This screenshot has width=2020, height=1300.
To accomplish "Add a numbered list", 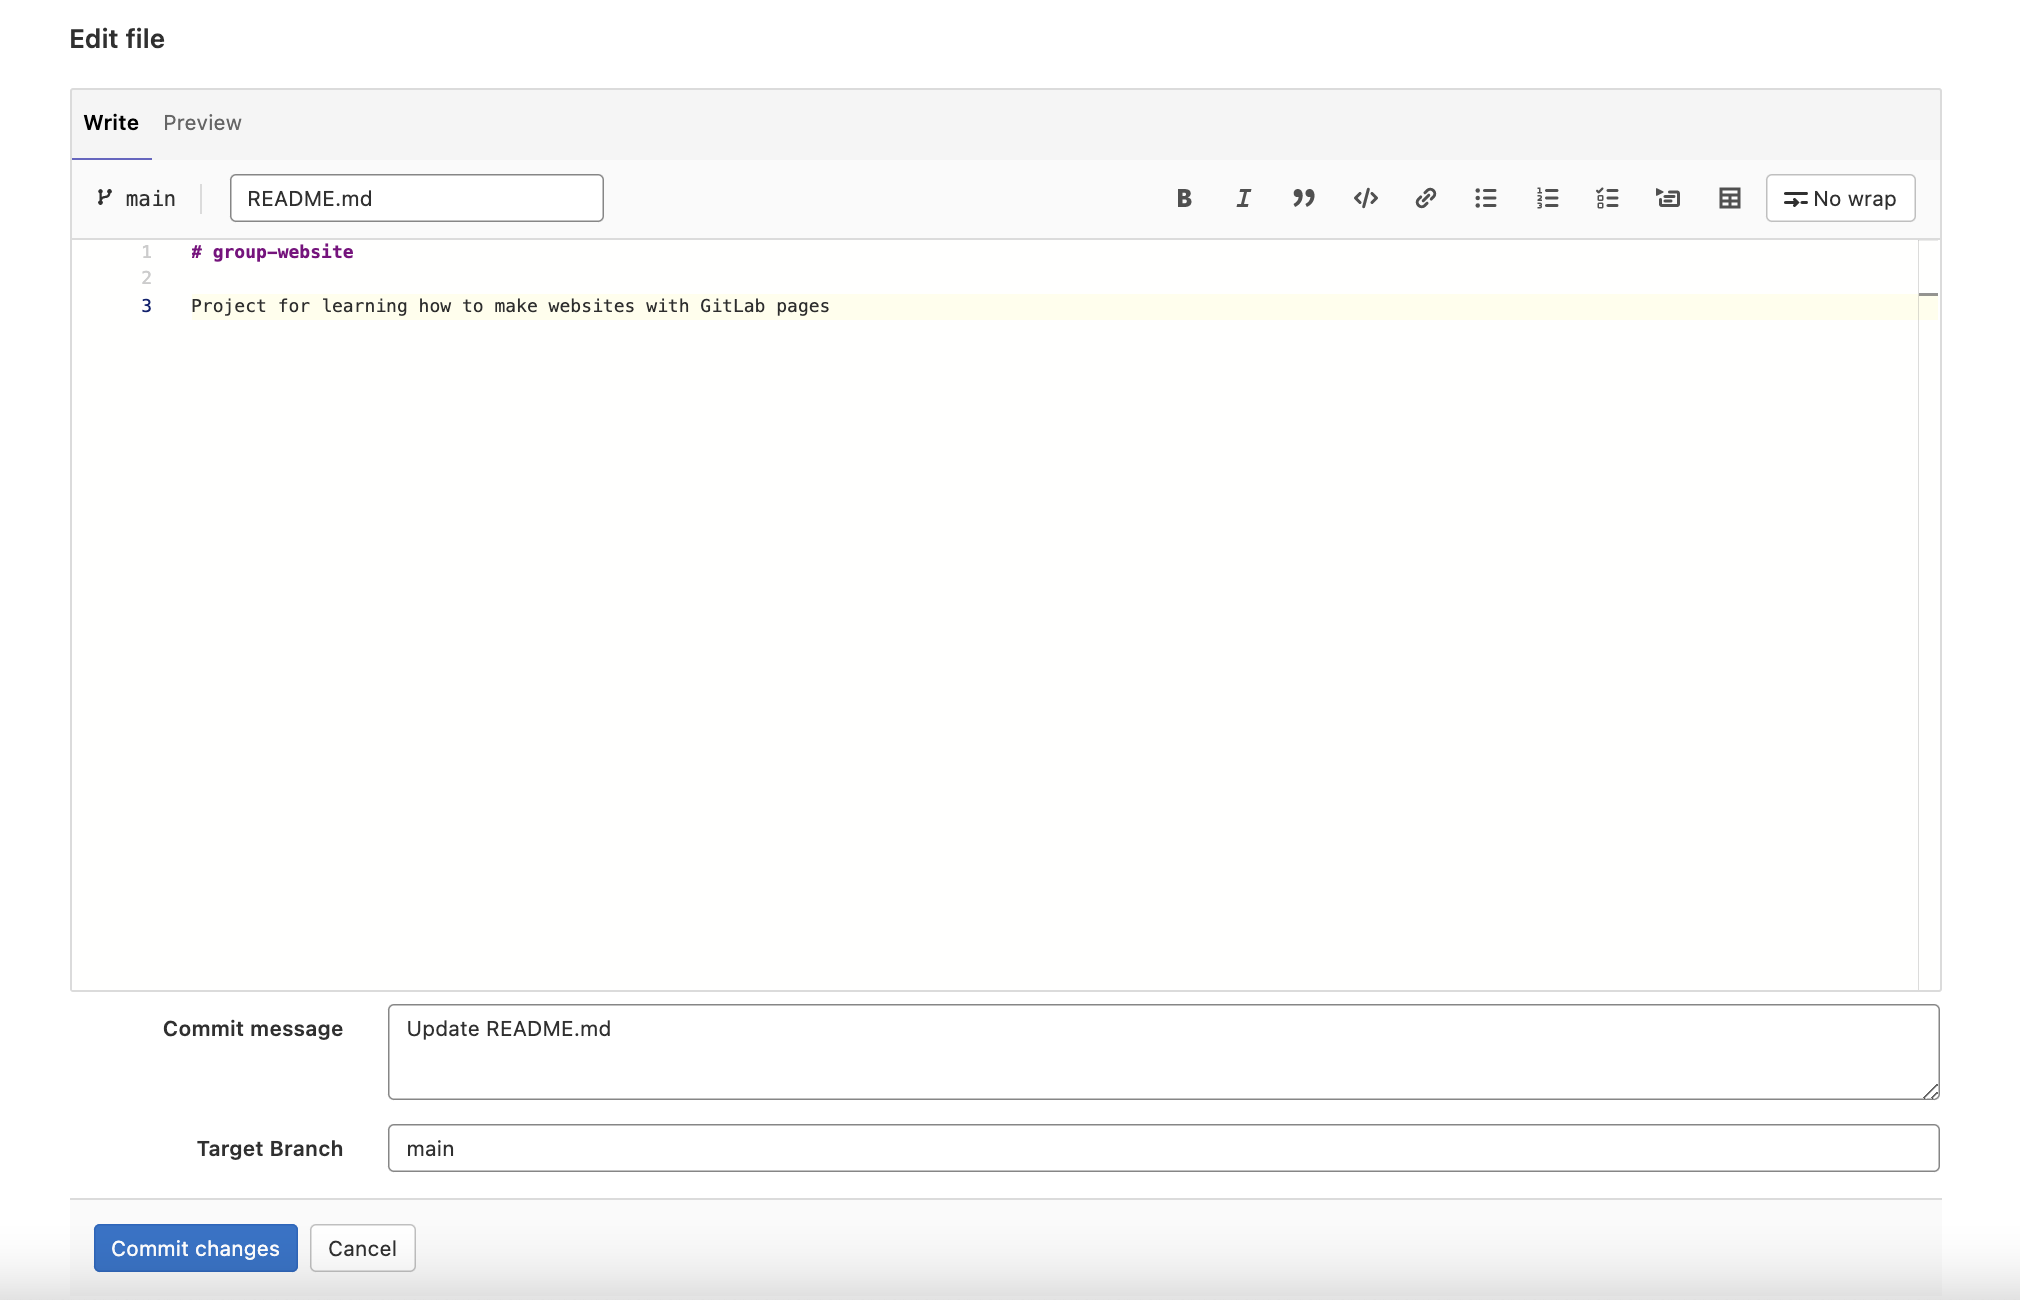I will click(1546, 198).
